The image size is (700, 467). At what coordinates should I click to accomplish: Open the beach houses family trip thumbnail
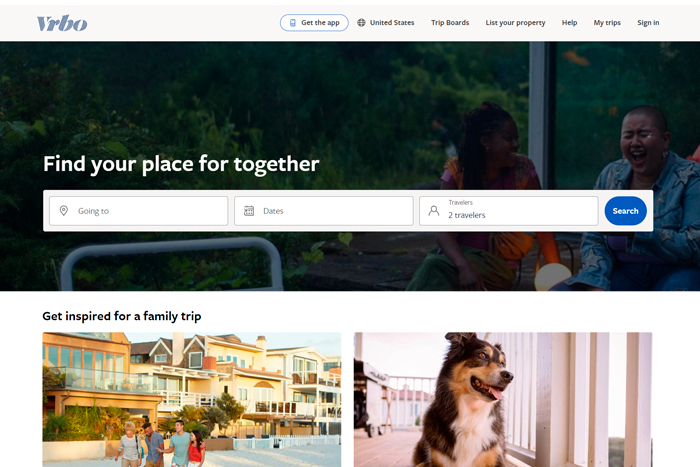tap(192, 400)
